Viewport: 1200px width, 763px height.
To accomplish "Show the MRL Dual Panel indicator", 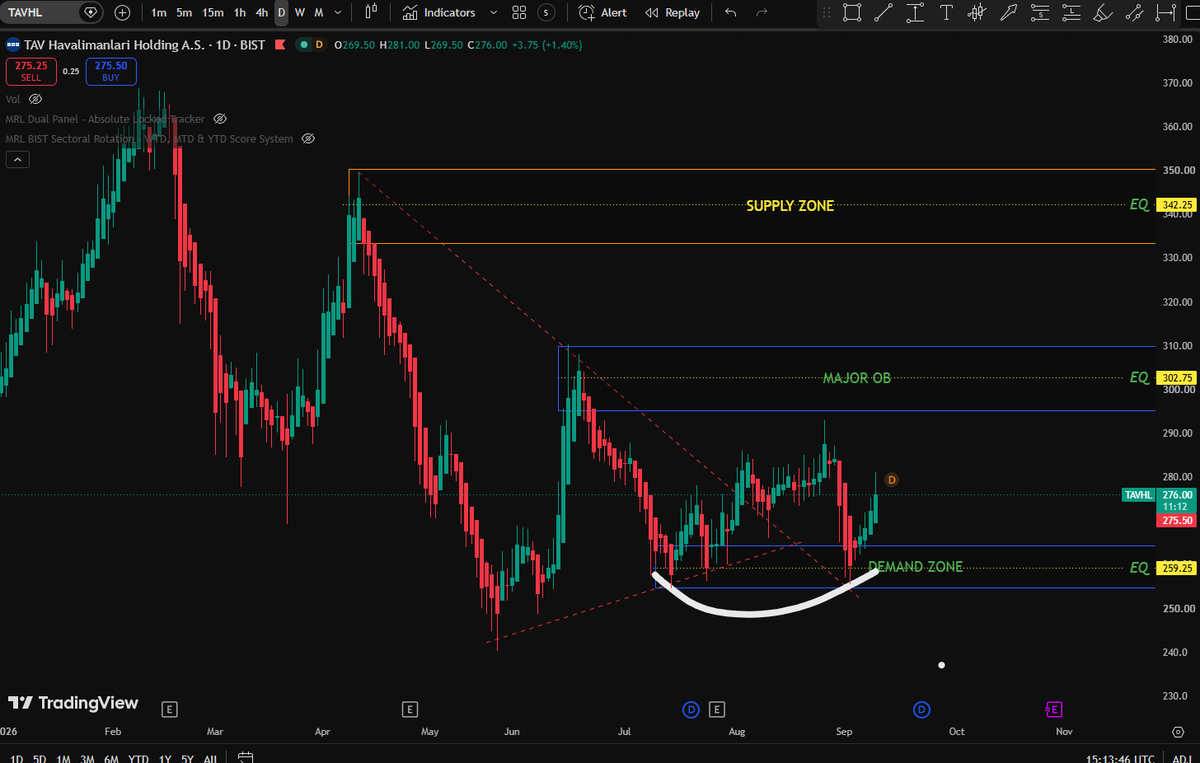I will pos(220,119).
